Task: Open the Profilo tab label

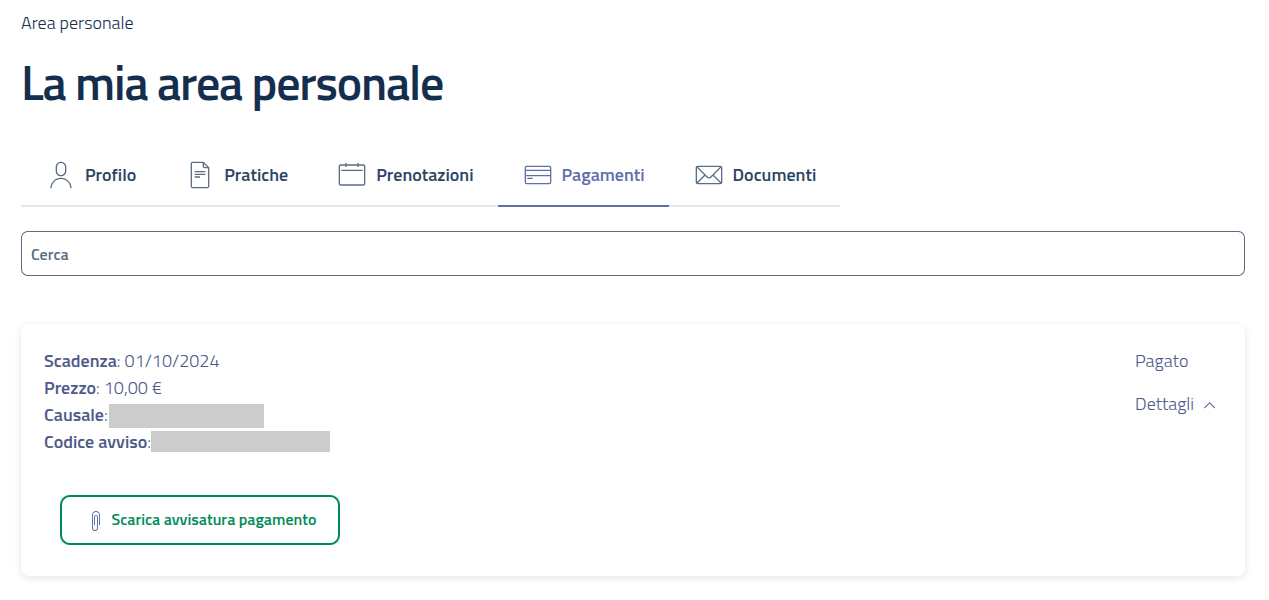Action: 110,175
